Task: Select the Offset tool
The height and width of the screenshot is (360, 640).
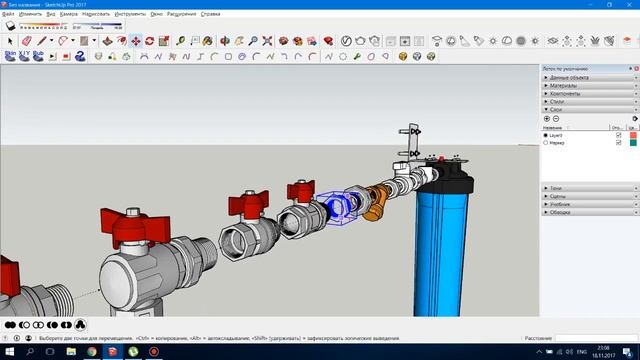Action: coord(122,41)
